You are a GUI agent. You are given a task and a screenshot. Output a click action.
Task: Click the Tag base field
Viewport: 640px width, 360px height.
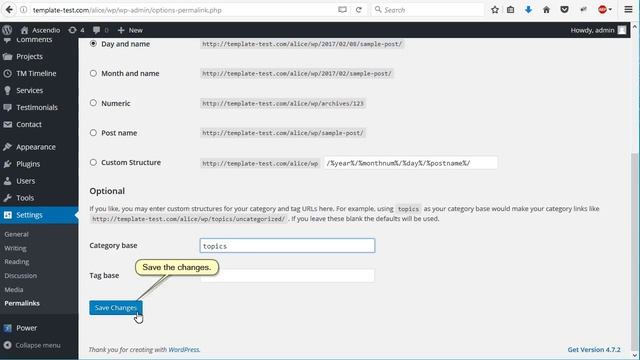click(x=287, y=276)
